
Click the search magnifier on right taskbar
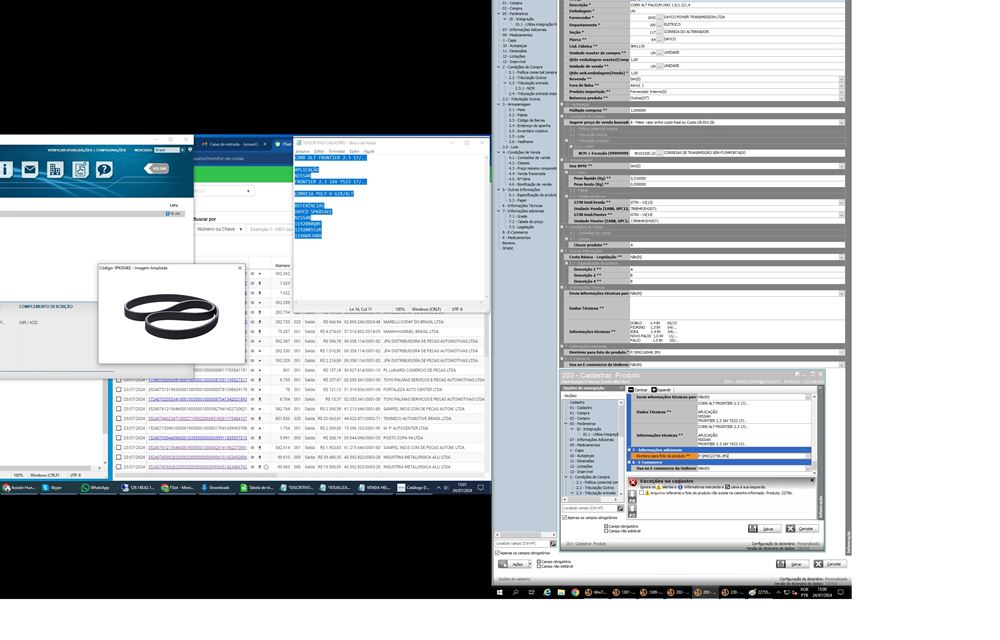point(515,592)
